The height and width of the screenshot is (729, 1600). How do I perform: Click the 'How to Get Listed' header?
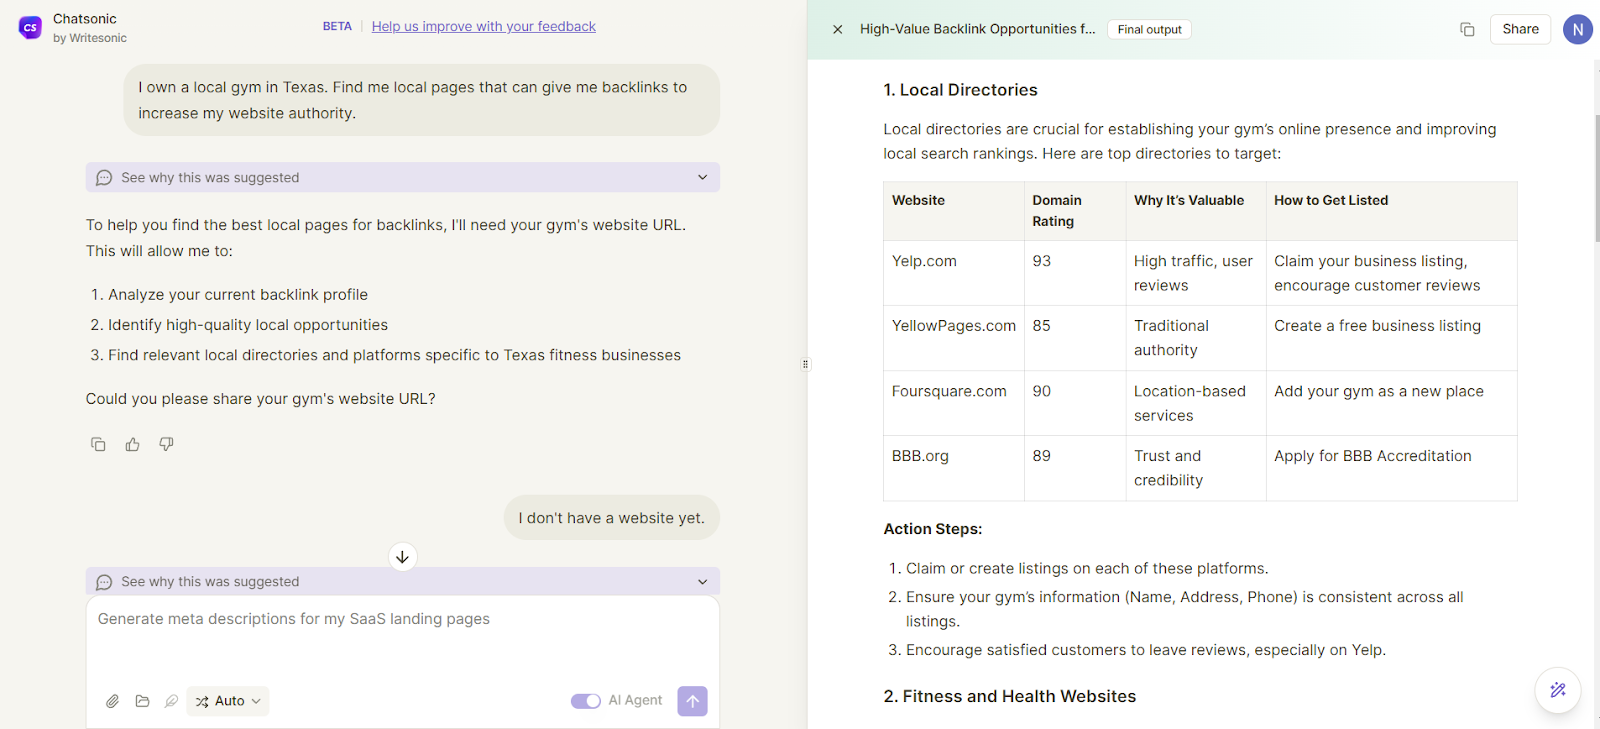[x=1392, y=211]
